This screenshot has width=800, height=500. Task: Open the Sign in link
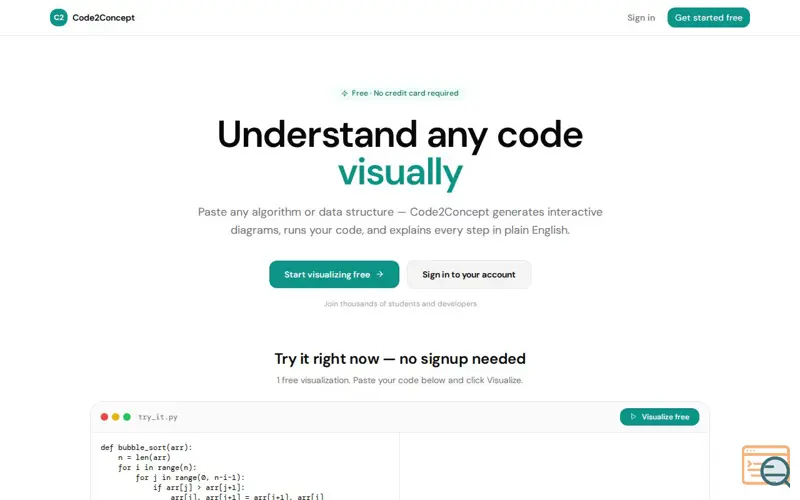[641, 17]
